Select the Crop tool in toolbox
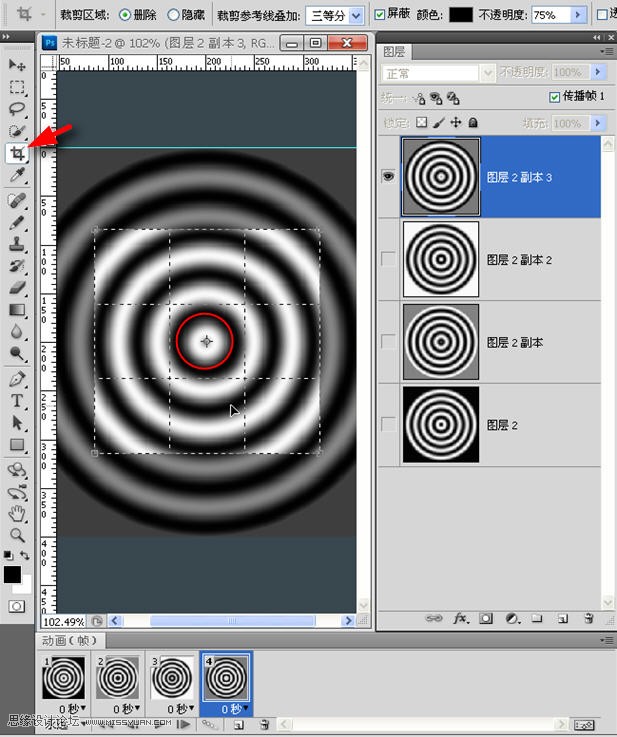 click(17, 153)
